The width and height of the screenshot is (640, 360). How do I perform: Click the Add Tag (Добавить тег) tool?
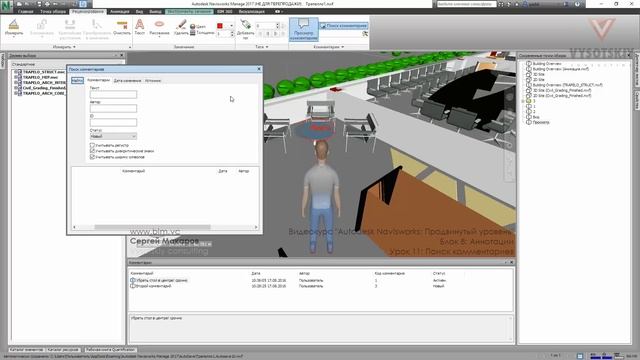tap(245, 29)
